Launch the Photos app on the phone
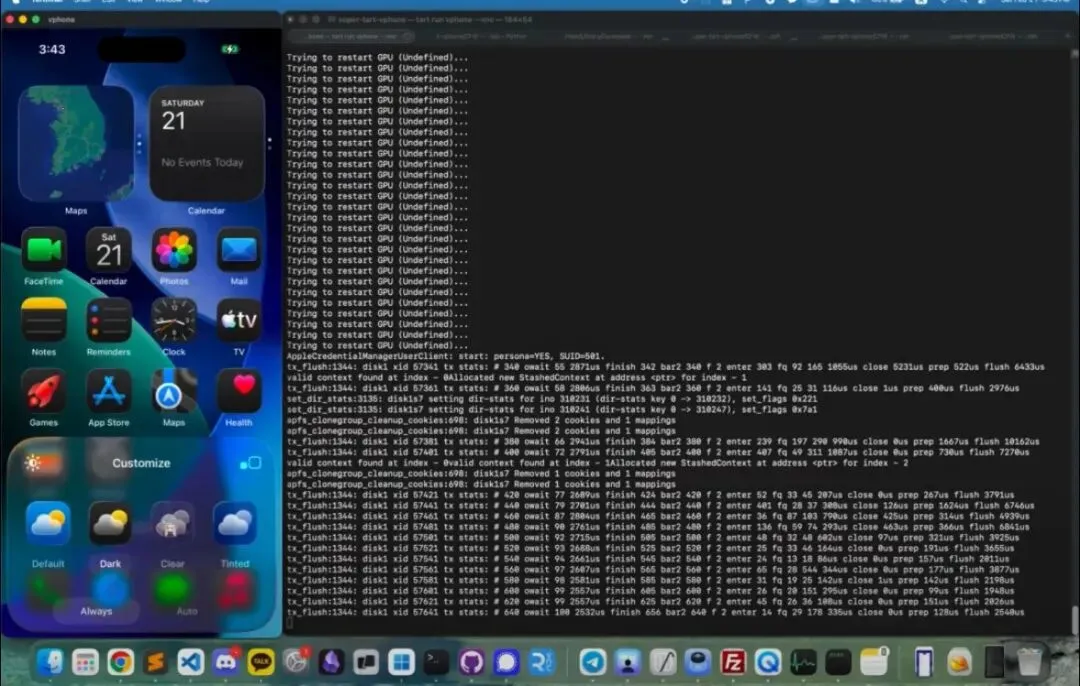The image size is (1080, 686). [x=174, y=251]
